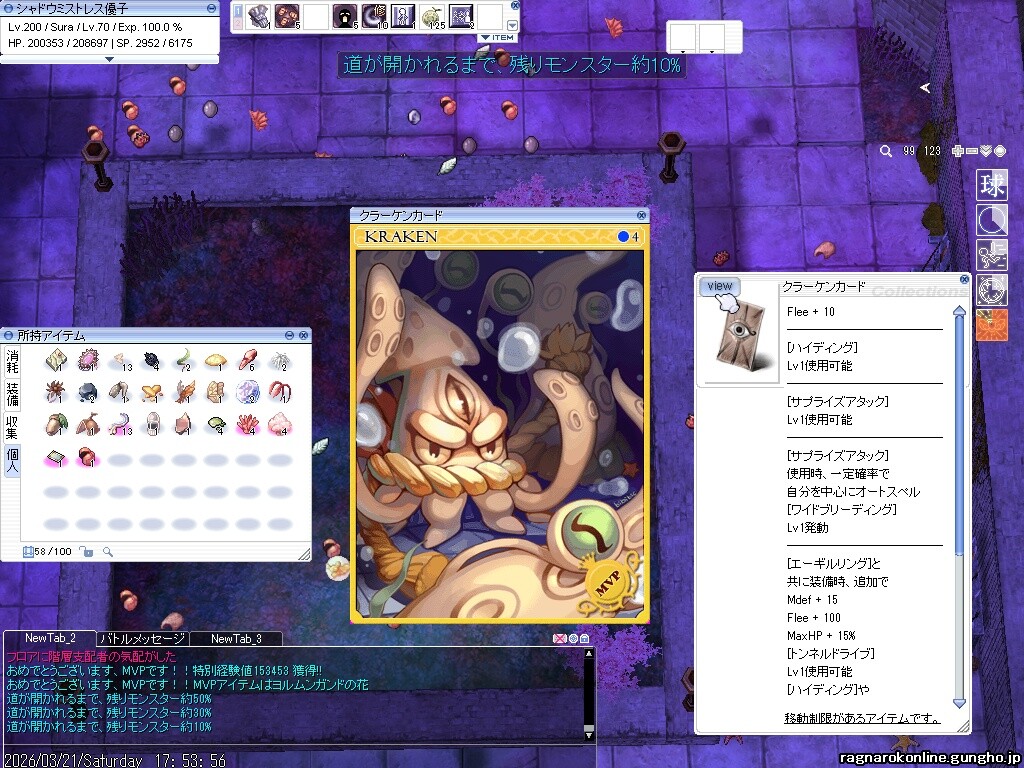Toggle the minimap round display button
This screenshot has height=768, width=1024.
tap(1000, 151)
